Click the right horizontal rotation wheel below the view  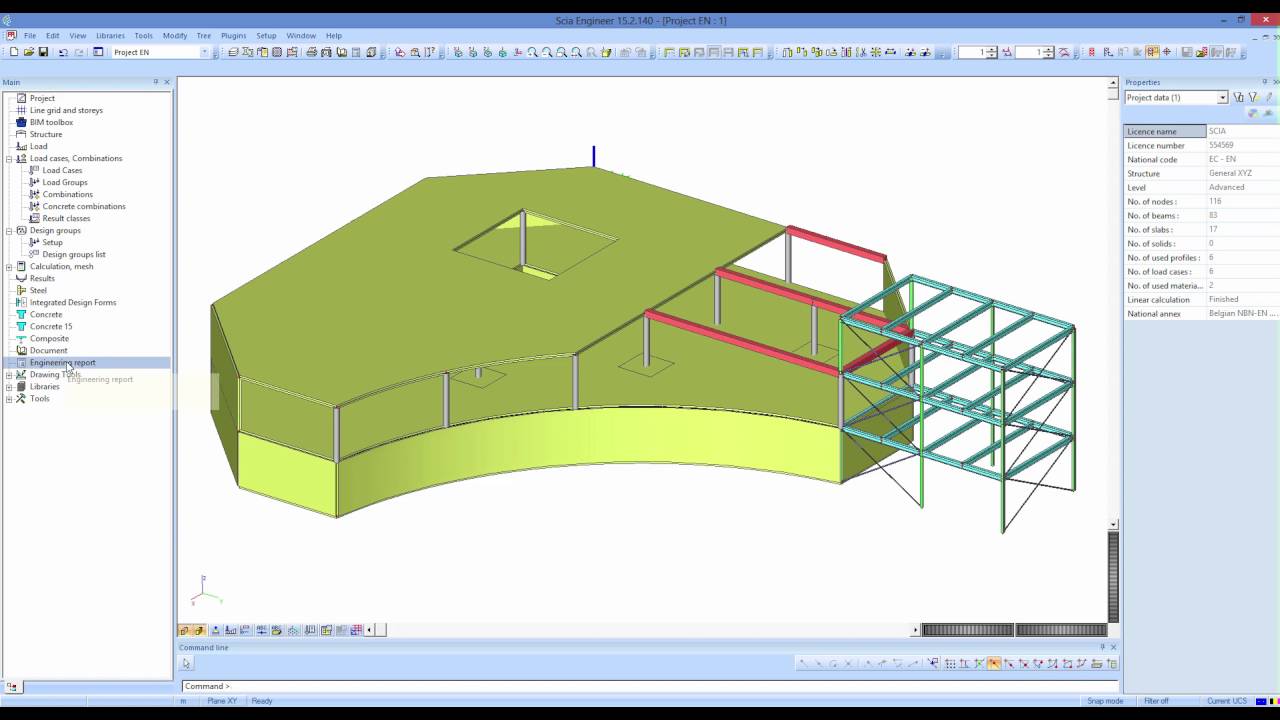(x=1061, y=630)
